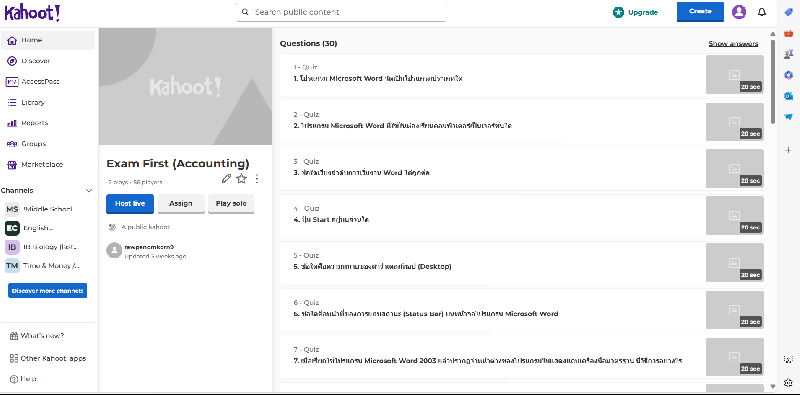Screen dimensions: 800x395
Task: Click the search public content field
Action: coord(341,12)
